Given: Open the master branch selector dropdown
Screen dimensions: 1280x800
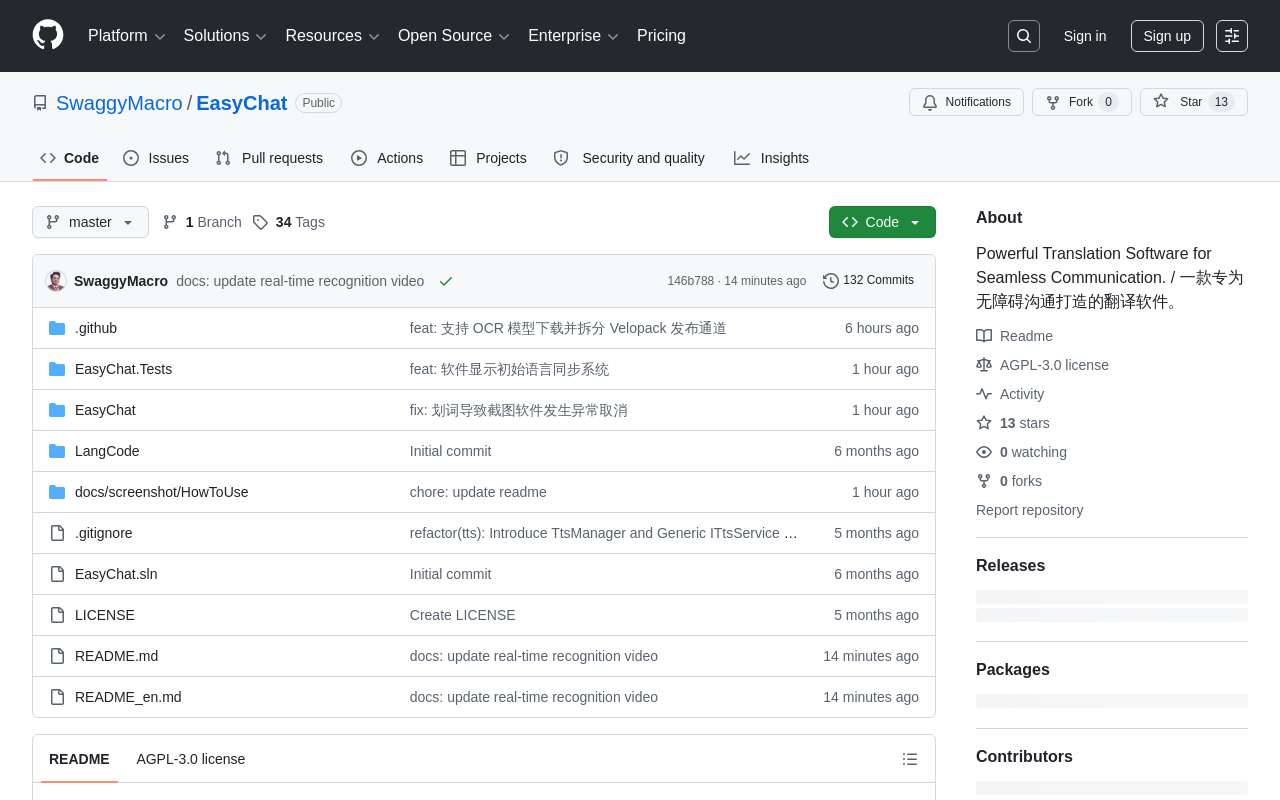Looking at the screenshot, I should (x=90, y=222).
